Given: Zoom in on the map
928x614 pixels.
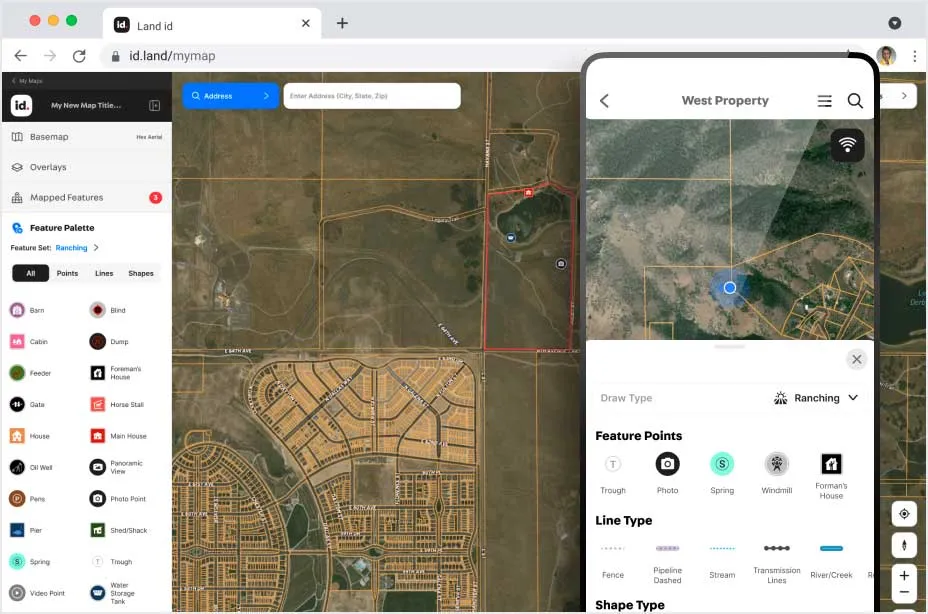Looking at the screenshot, I should (904, 575).
